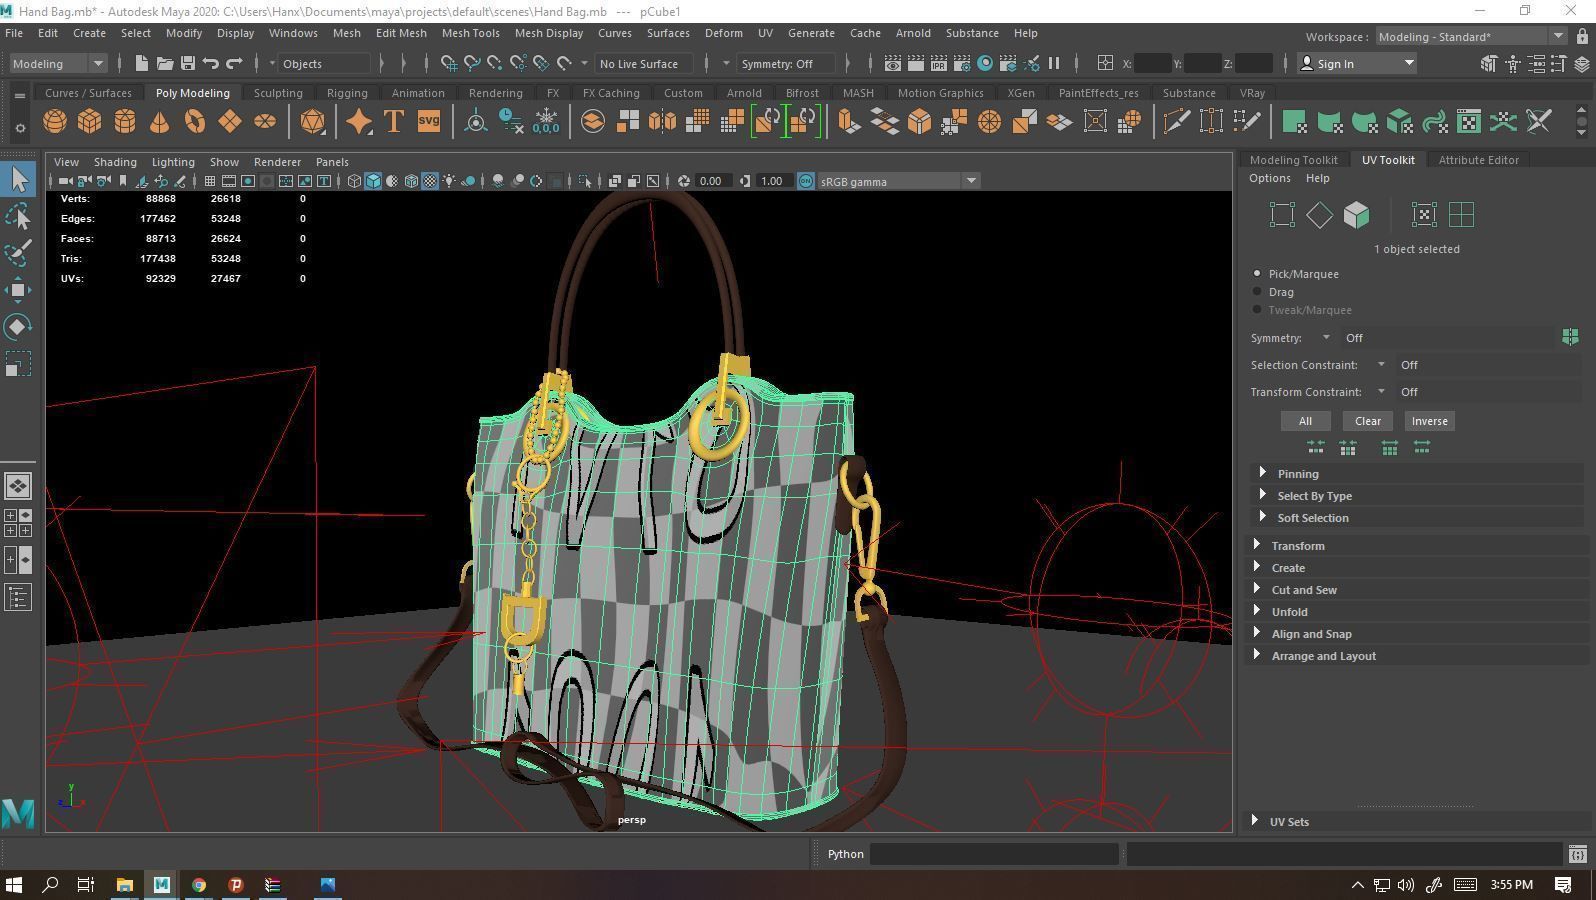The width and height of the screenshot is (1596, 900).
Task: Open the Modeling menu set dropdown
Action: point(57,63)
